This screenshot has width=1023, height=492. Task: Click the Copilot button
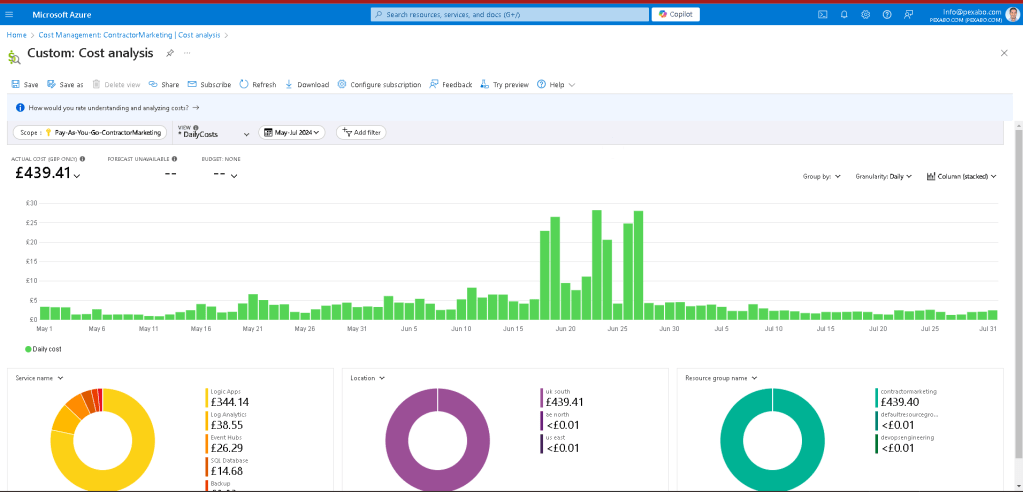675,14
